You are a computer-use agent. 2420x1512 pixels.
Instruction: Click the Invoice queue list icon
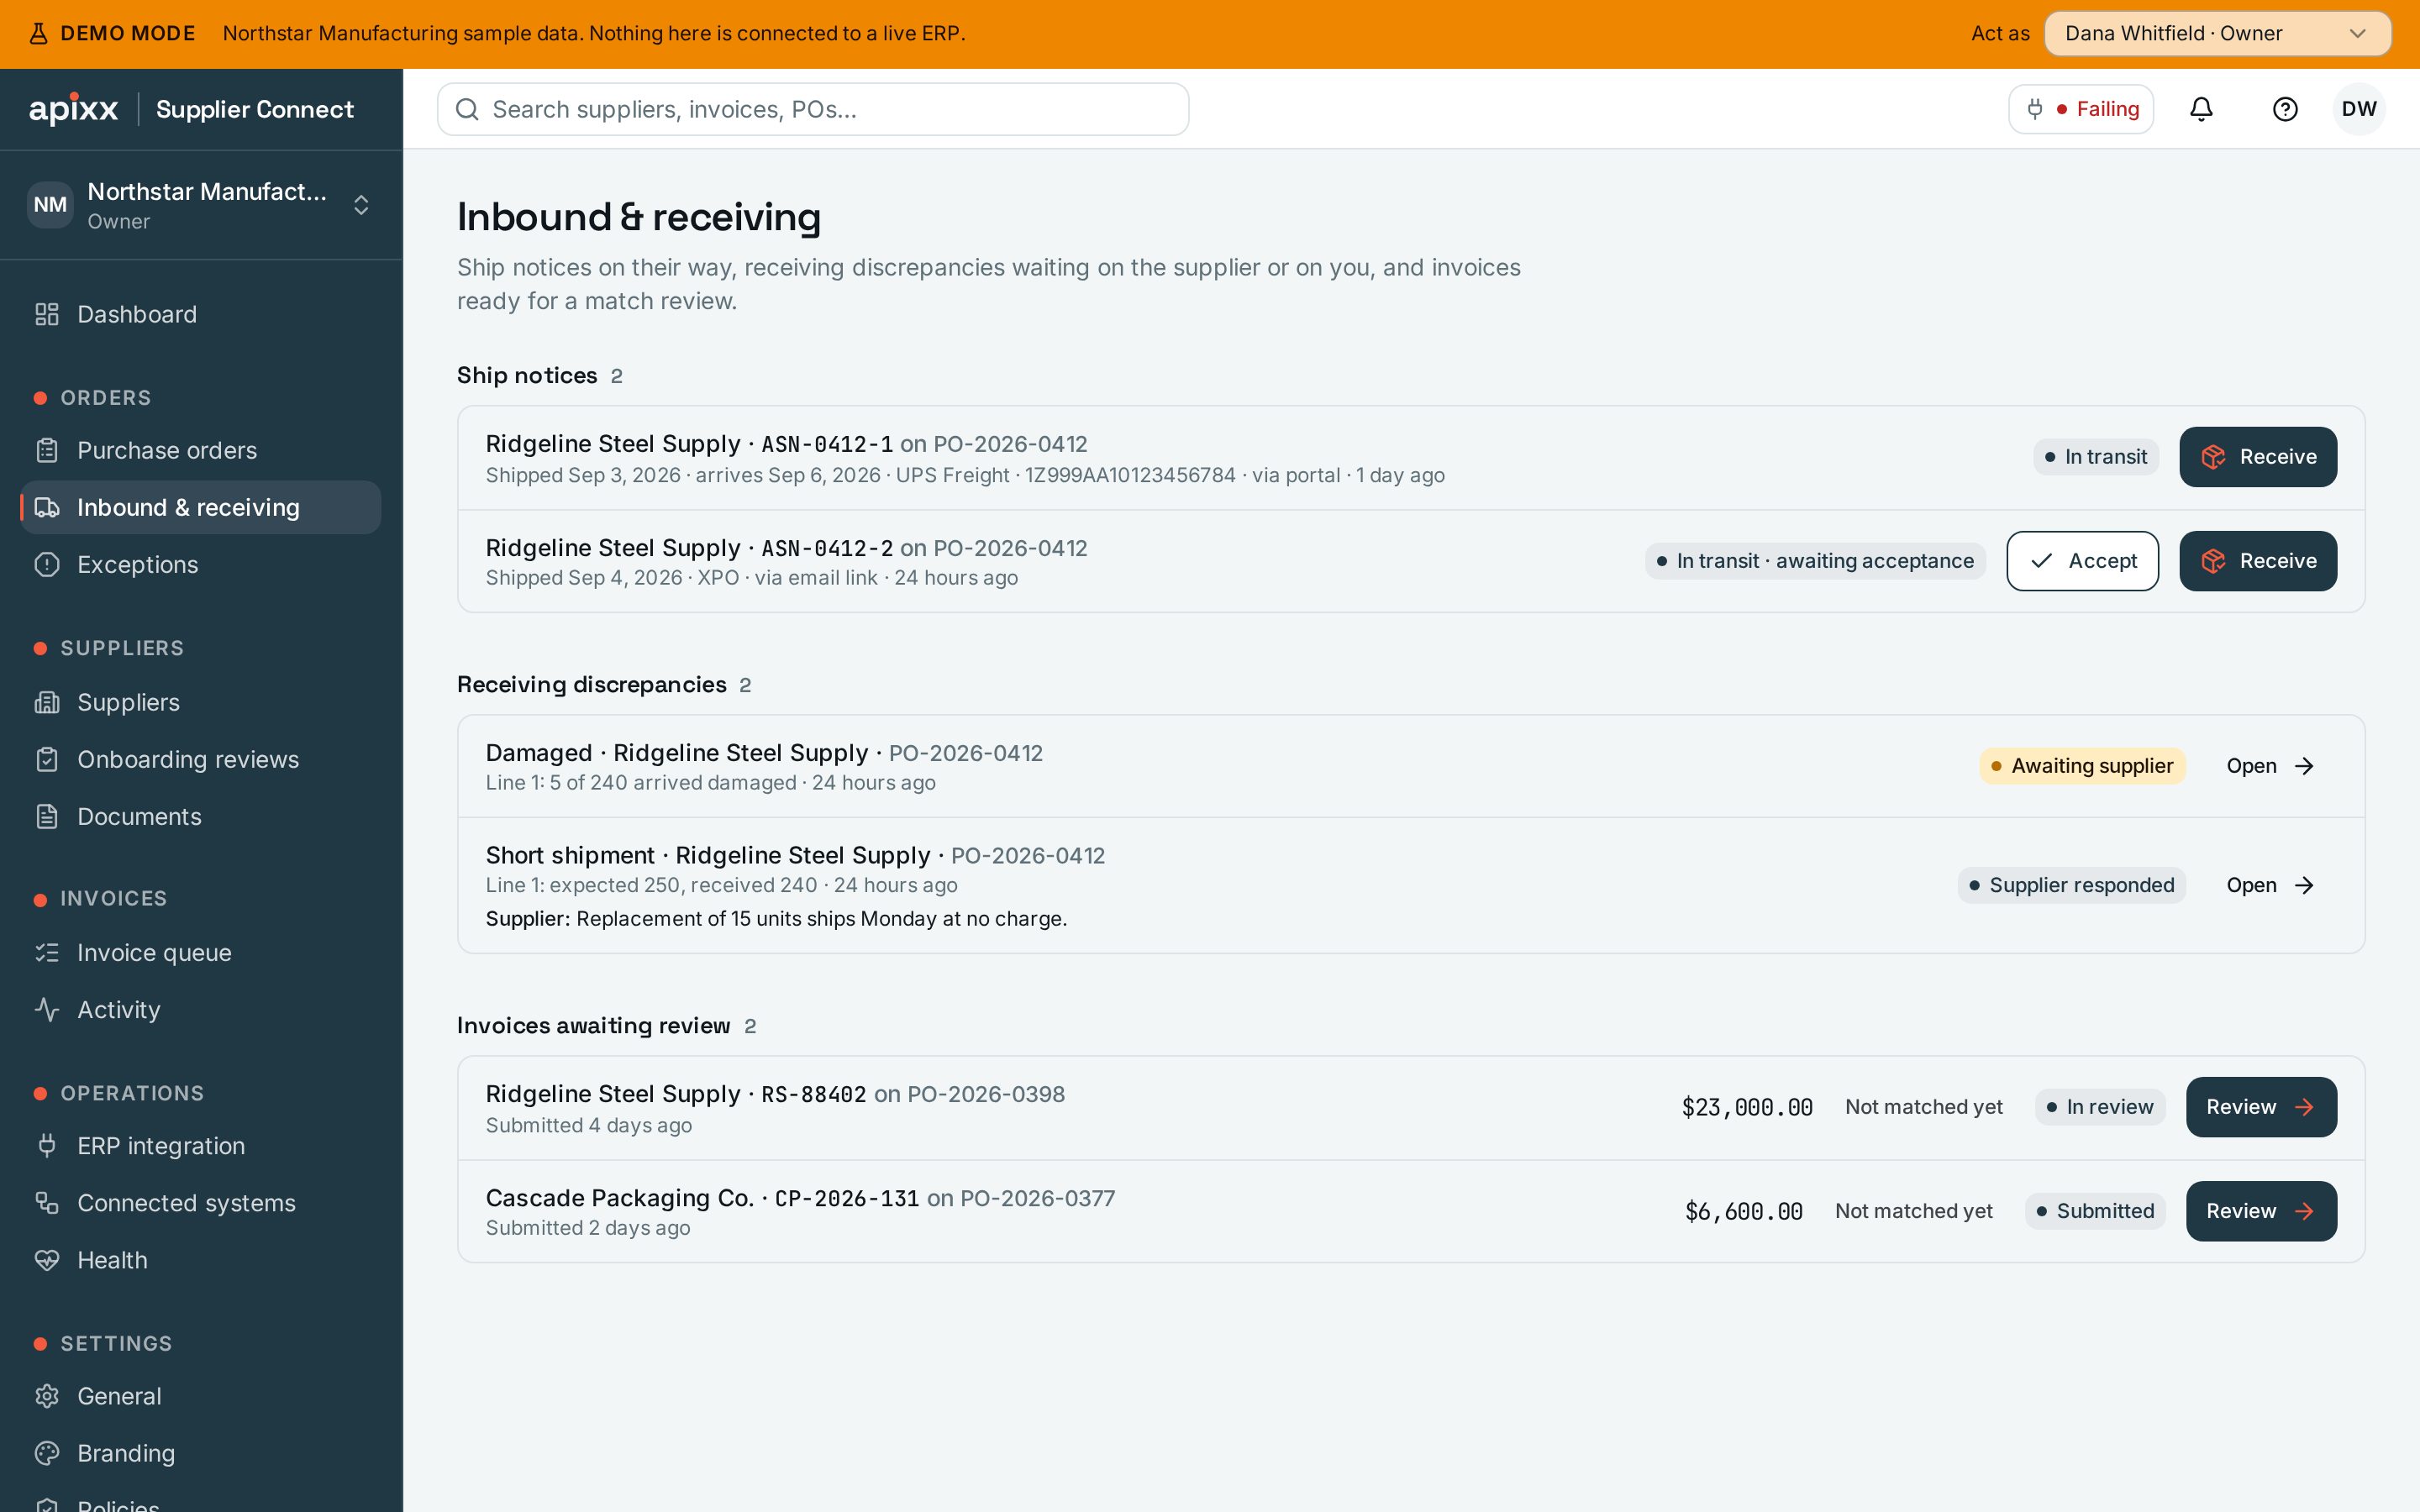[47, 952]
